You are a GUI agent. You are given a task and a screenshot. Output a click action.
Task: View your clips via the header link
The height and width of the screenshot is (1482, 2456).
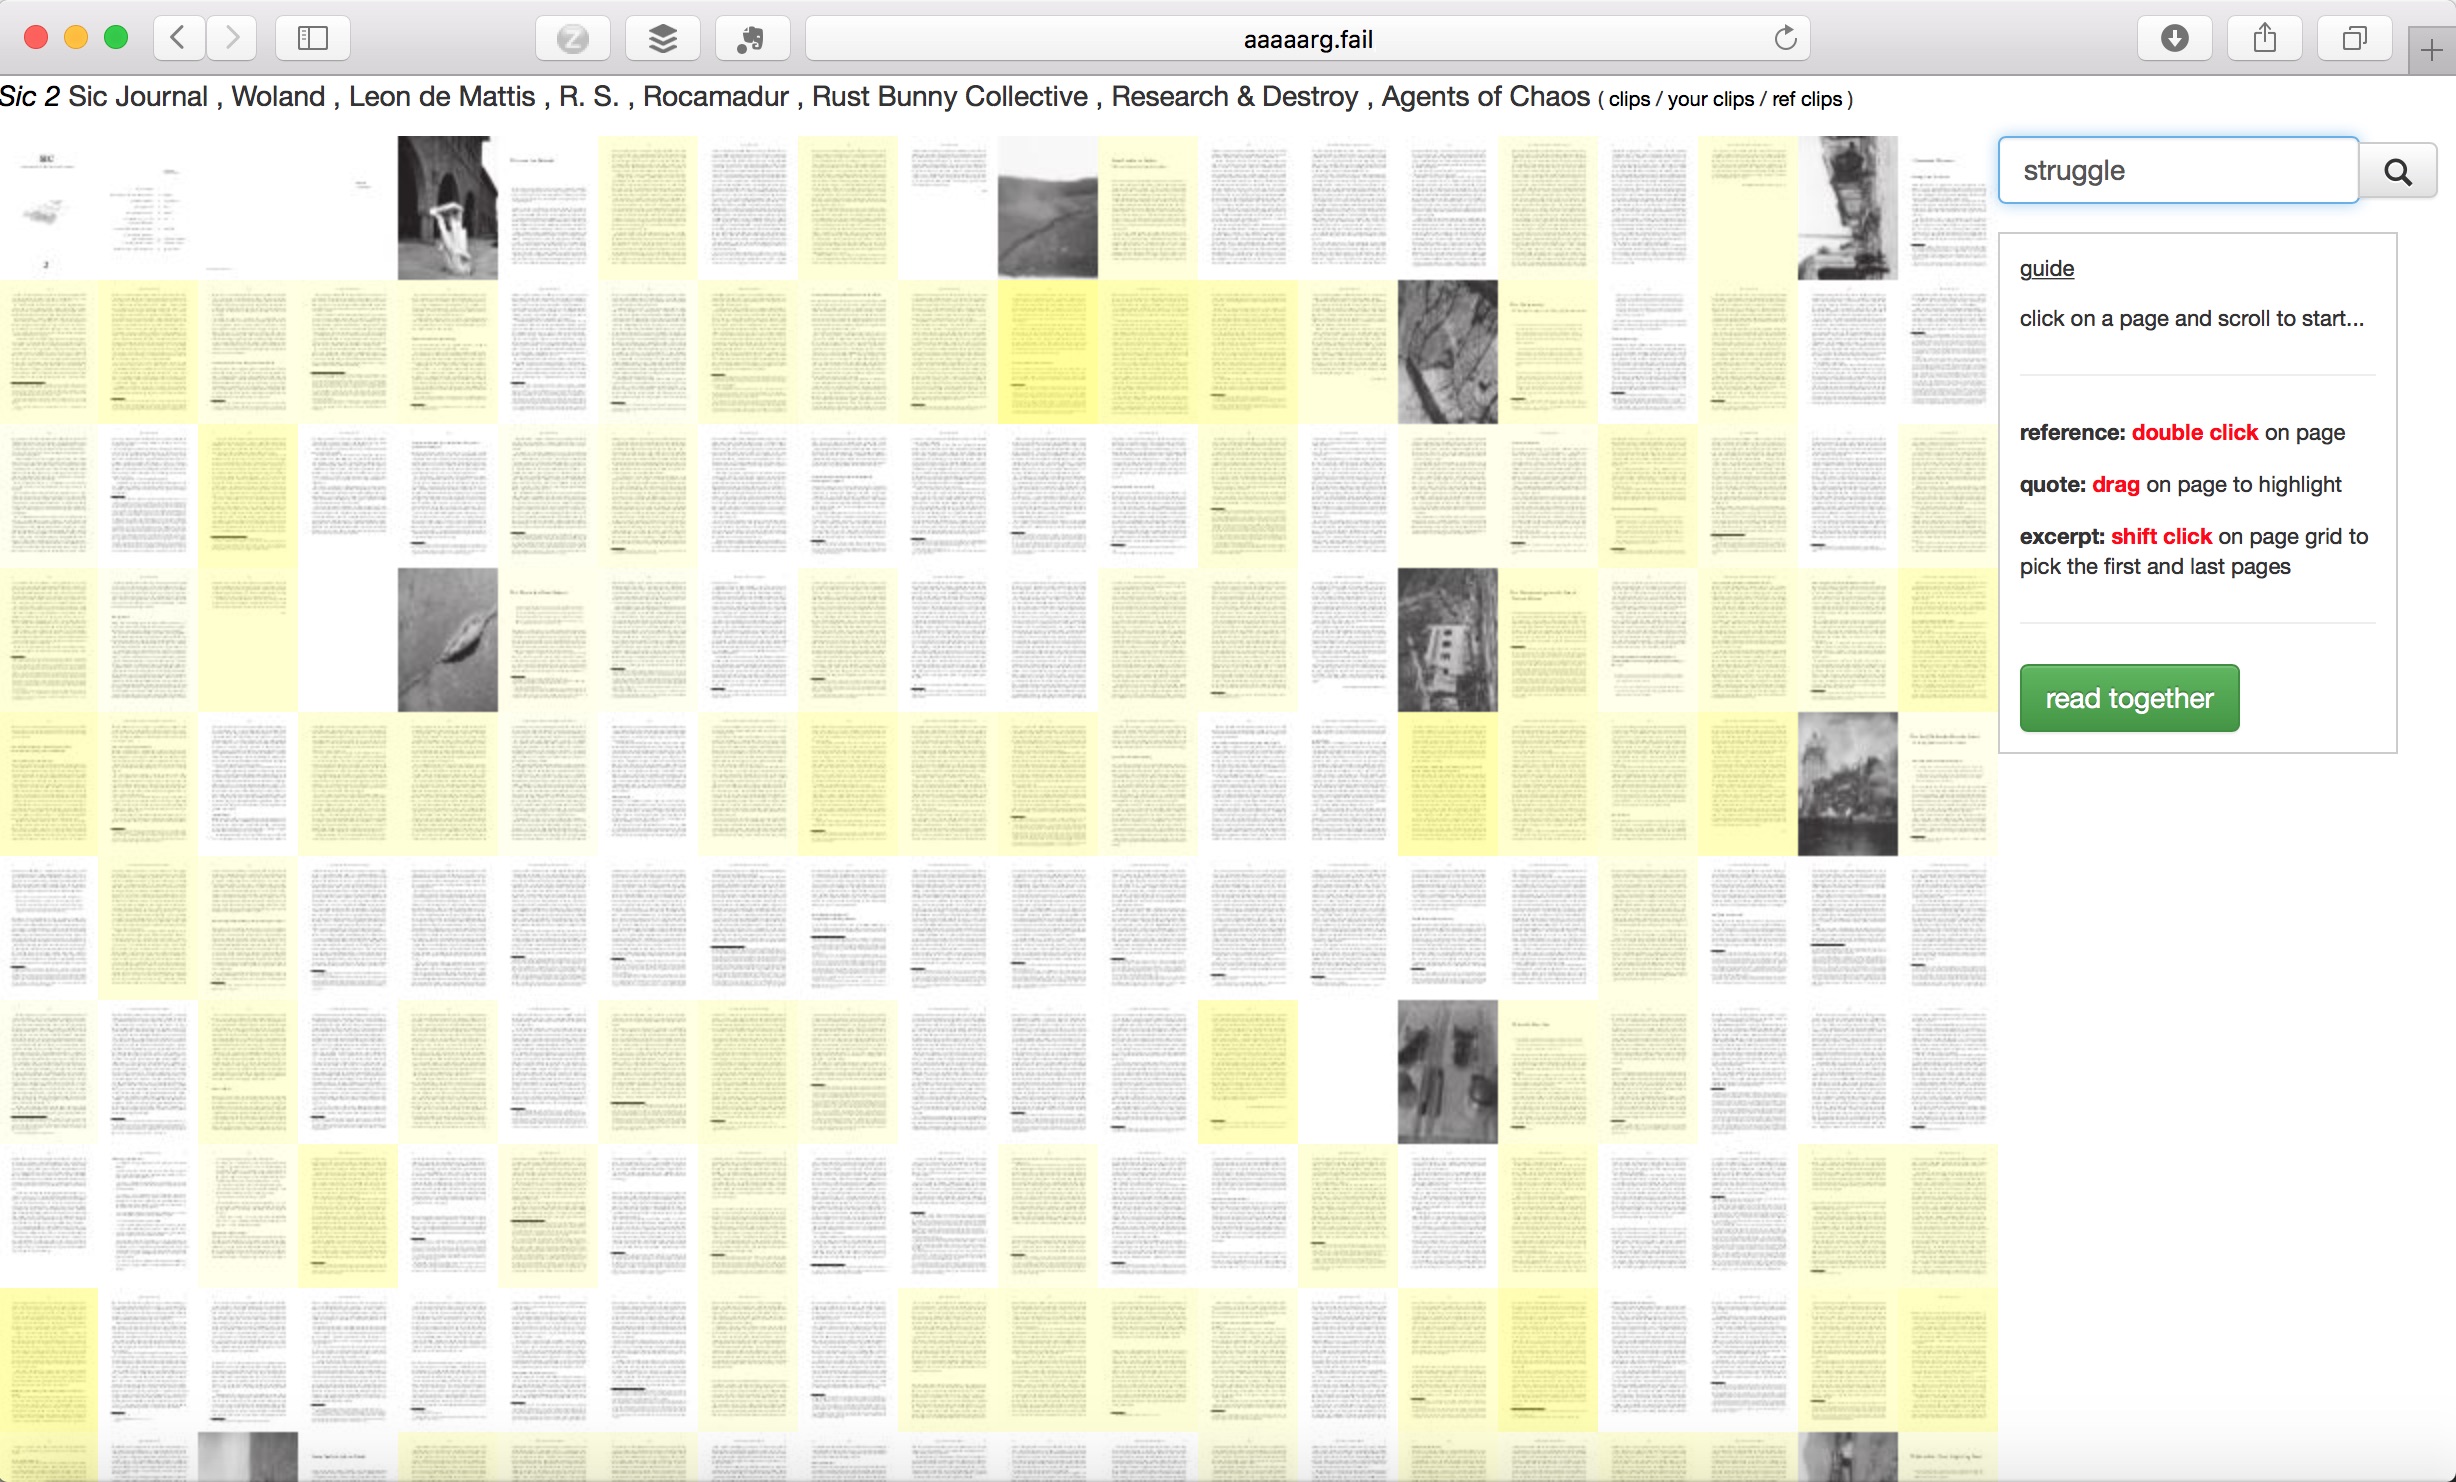[x=1712, y=99]
